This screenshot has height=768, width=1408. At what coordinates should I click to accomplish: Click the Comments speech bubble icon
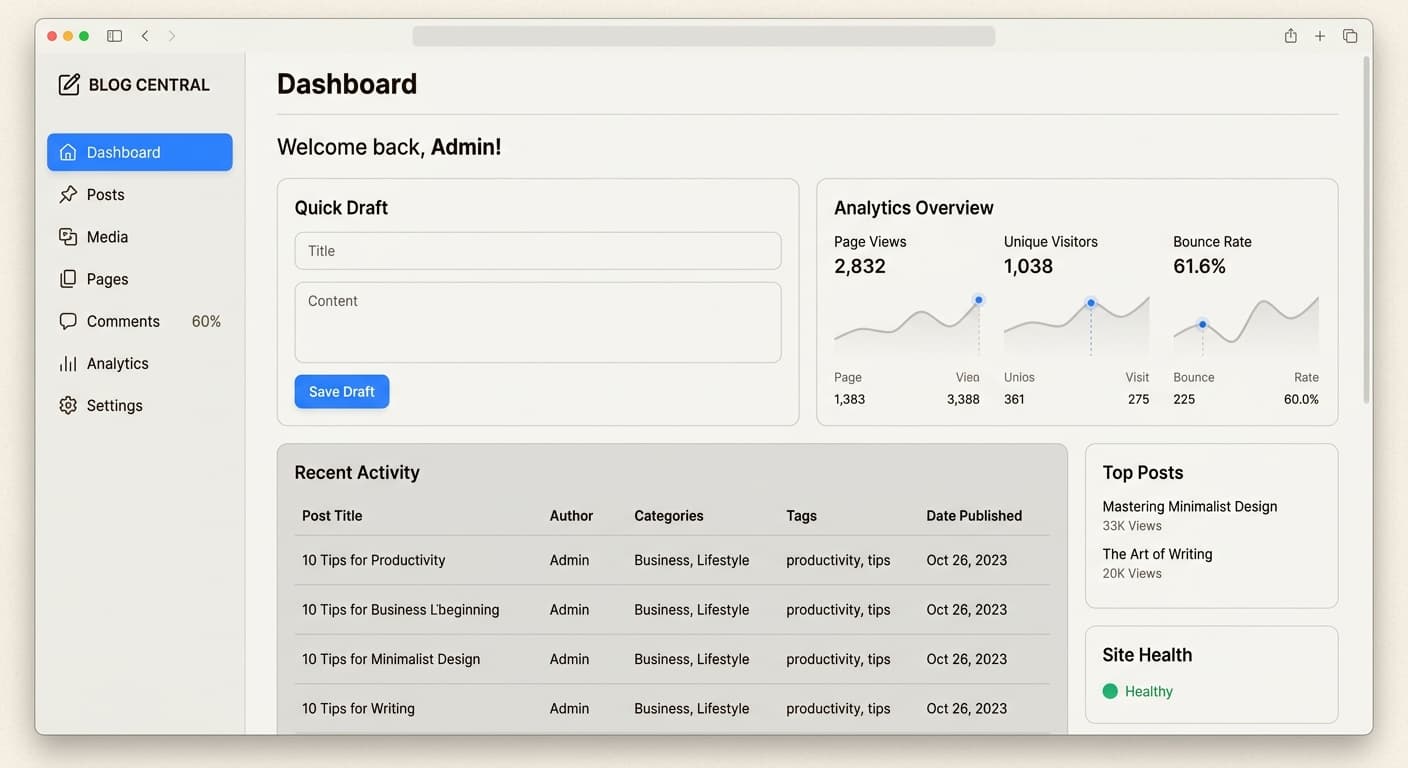[68, 321]
